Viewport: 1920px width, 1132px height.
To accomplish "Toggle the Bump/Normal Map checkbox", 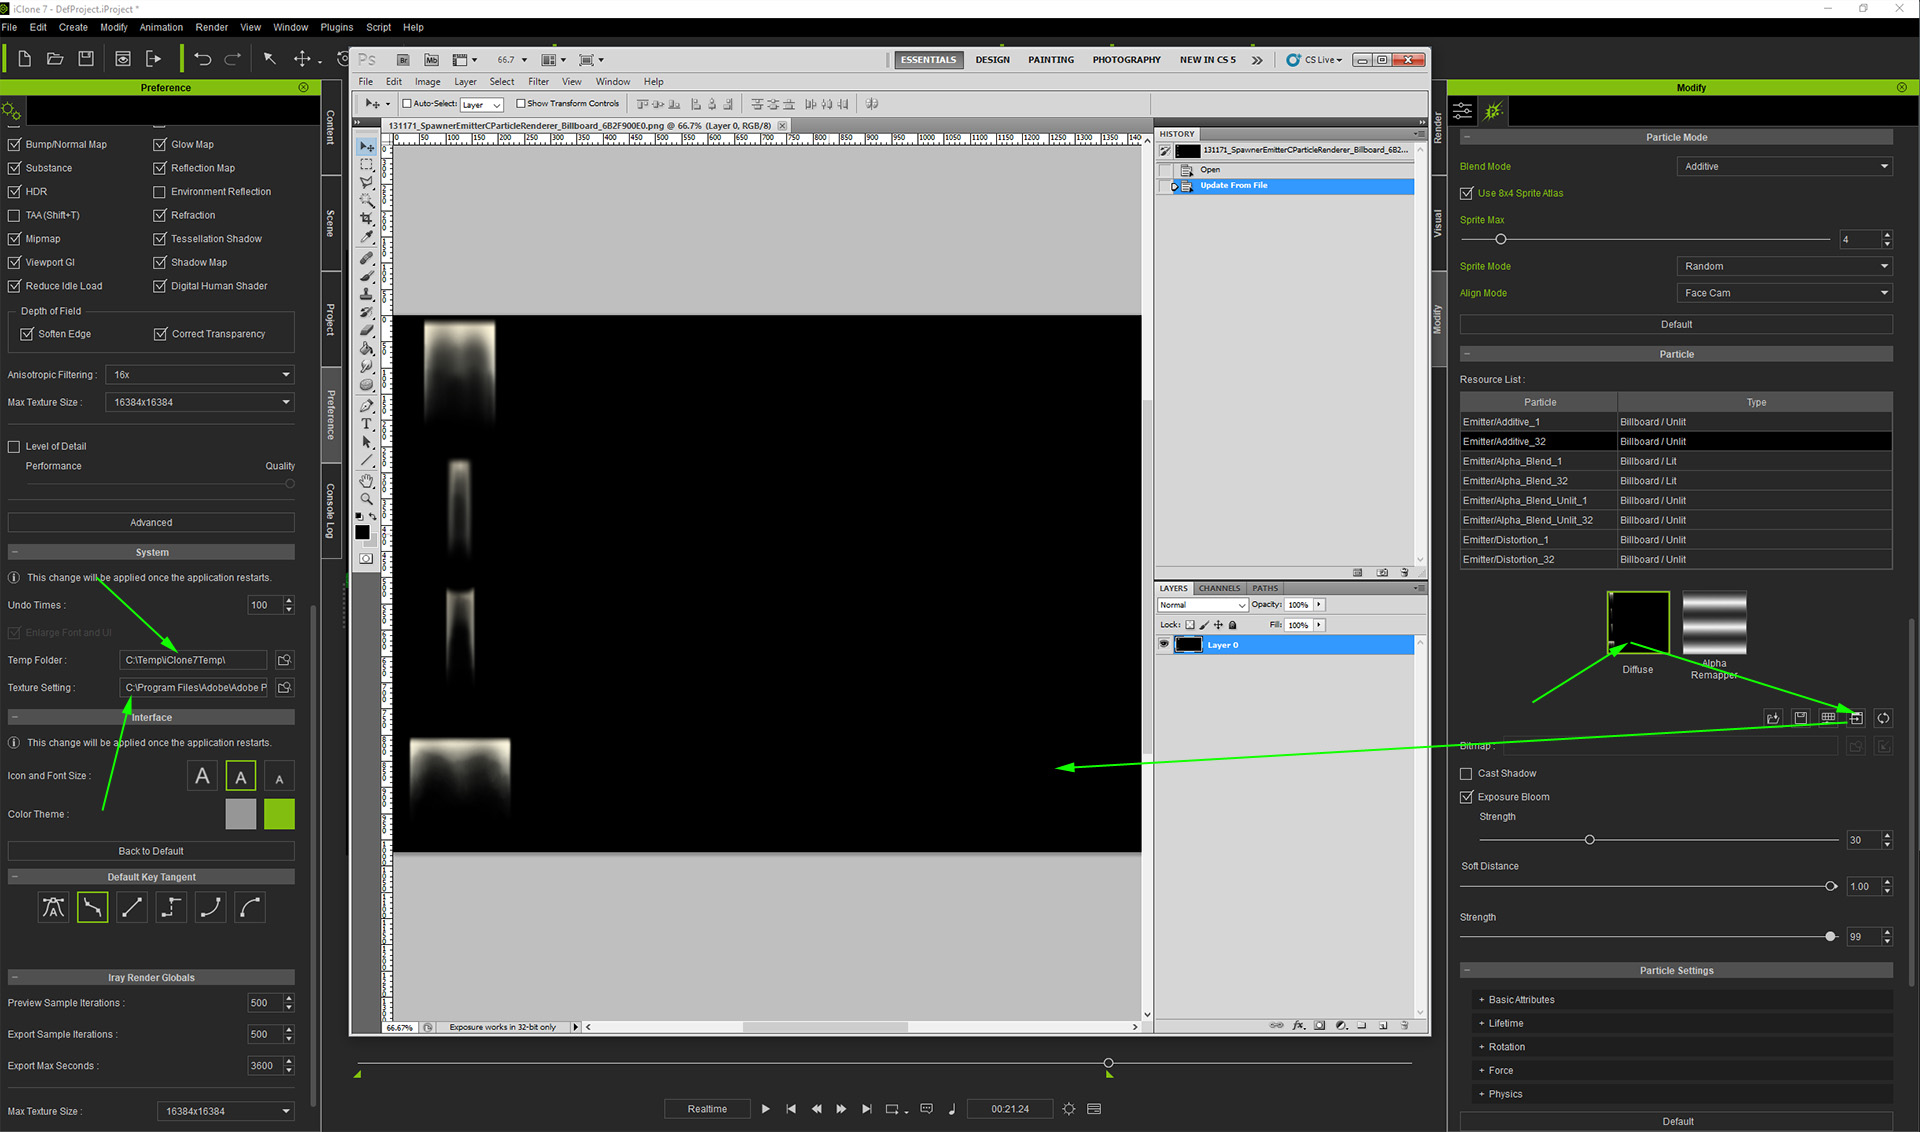I will [x=14, y=144].
